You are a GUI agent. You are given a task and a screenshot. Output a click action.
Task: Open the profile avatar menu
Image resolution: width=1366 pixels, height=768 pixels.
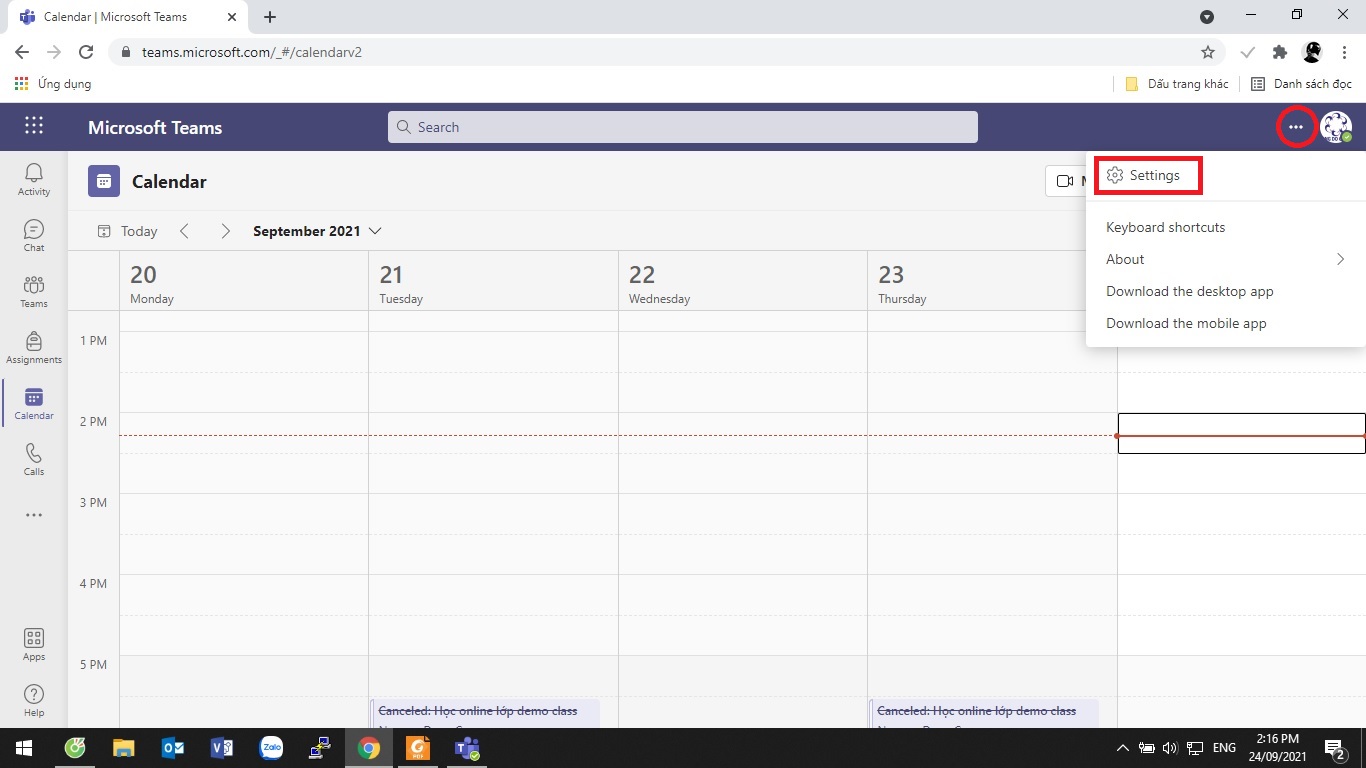[x=1335, y=127]
